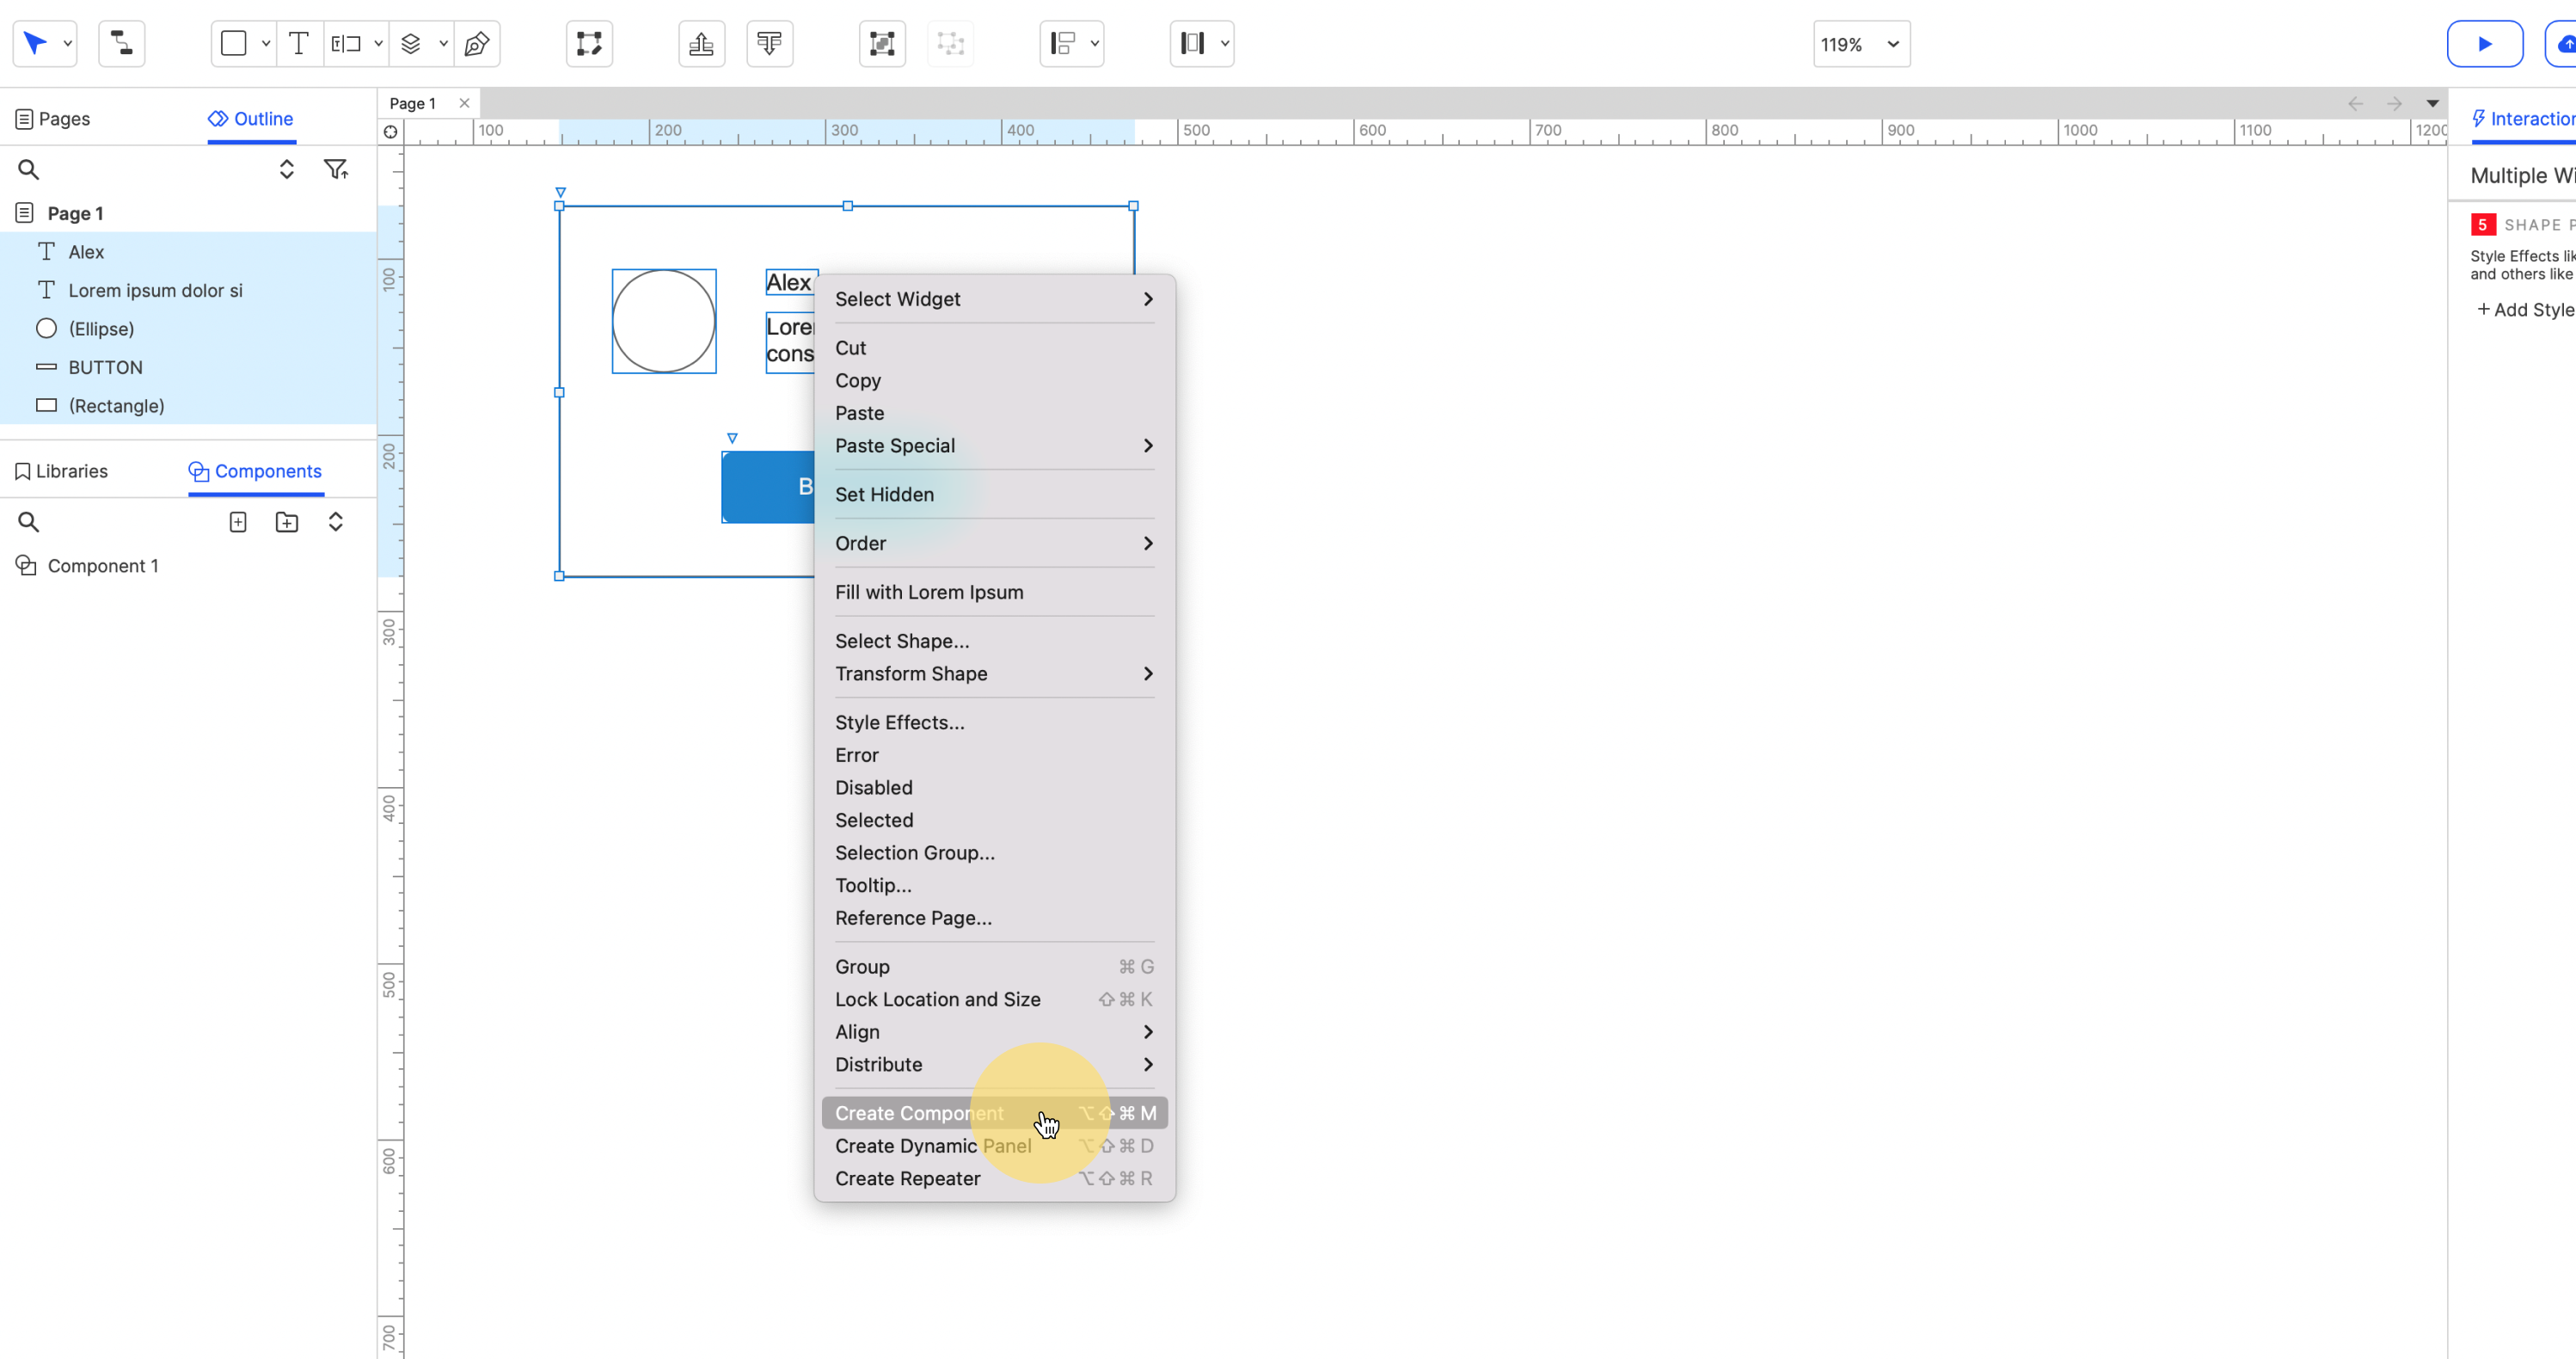This screenshot has width=2576, height=1359.
Task: Click the Component 1 tree item
Action: [x=102, y=564]
